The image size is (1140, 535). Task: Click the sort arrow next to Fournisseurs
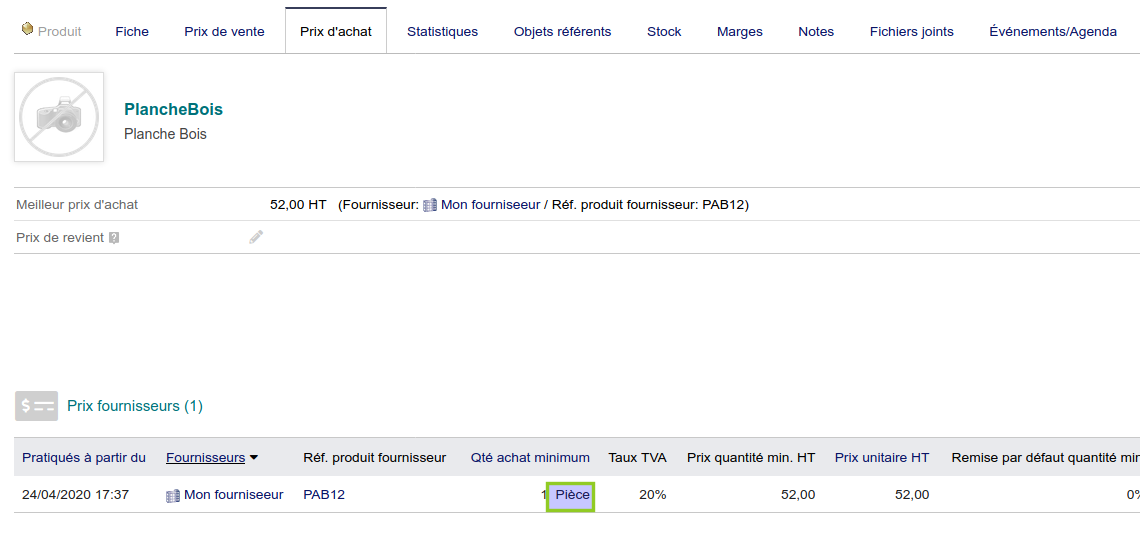[x=254, y=458]
